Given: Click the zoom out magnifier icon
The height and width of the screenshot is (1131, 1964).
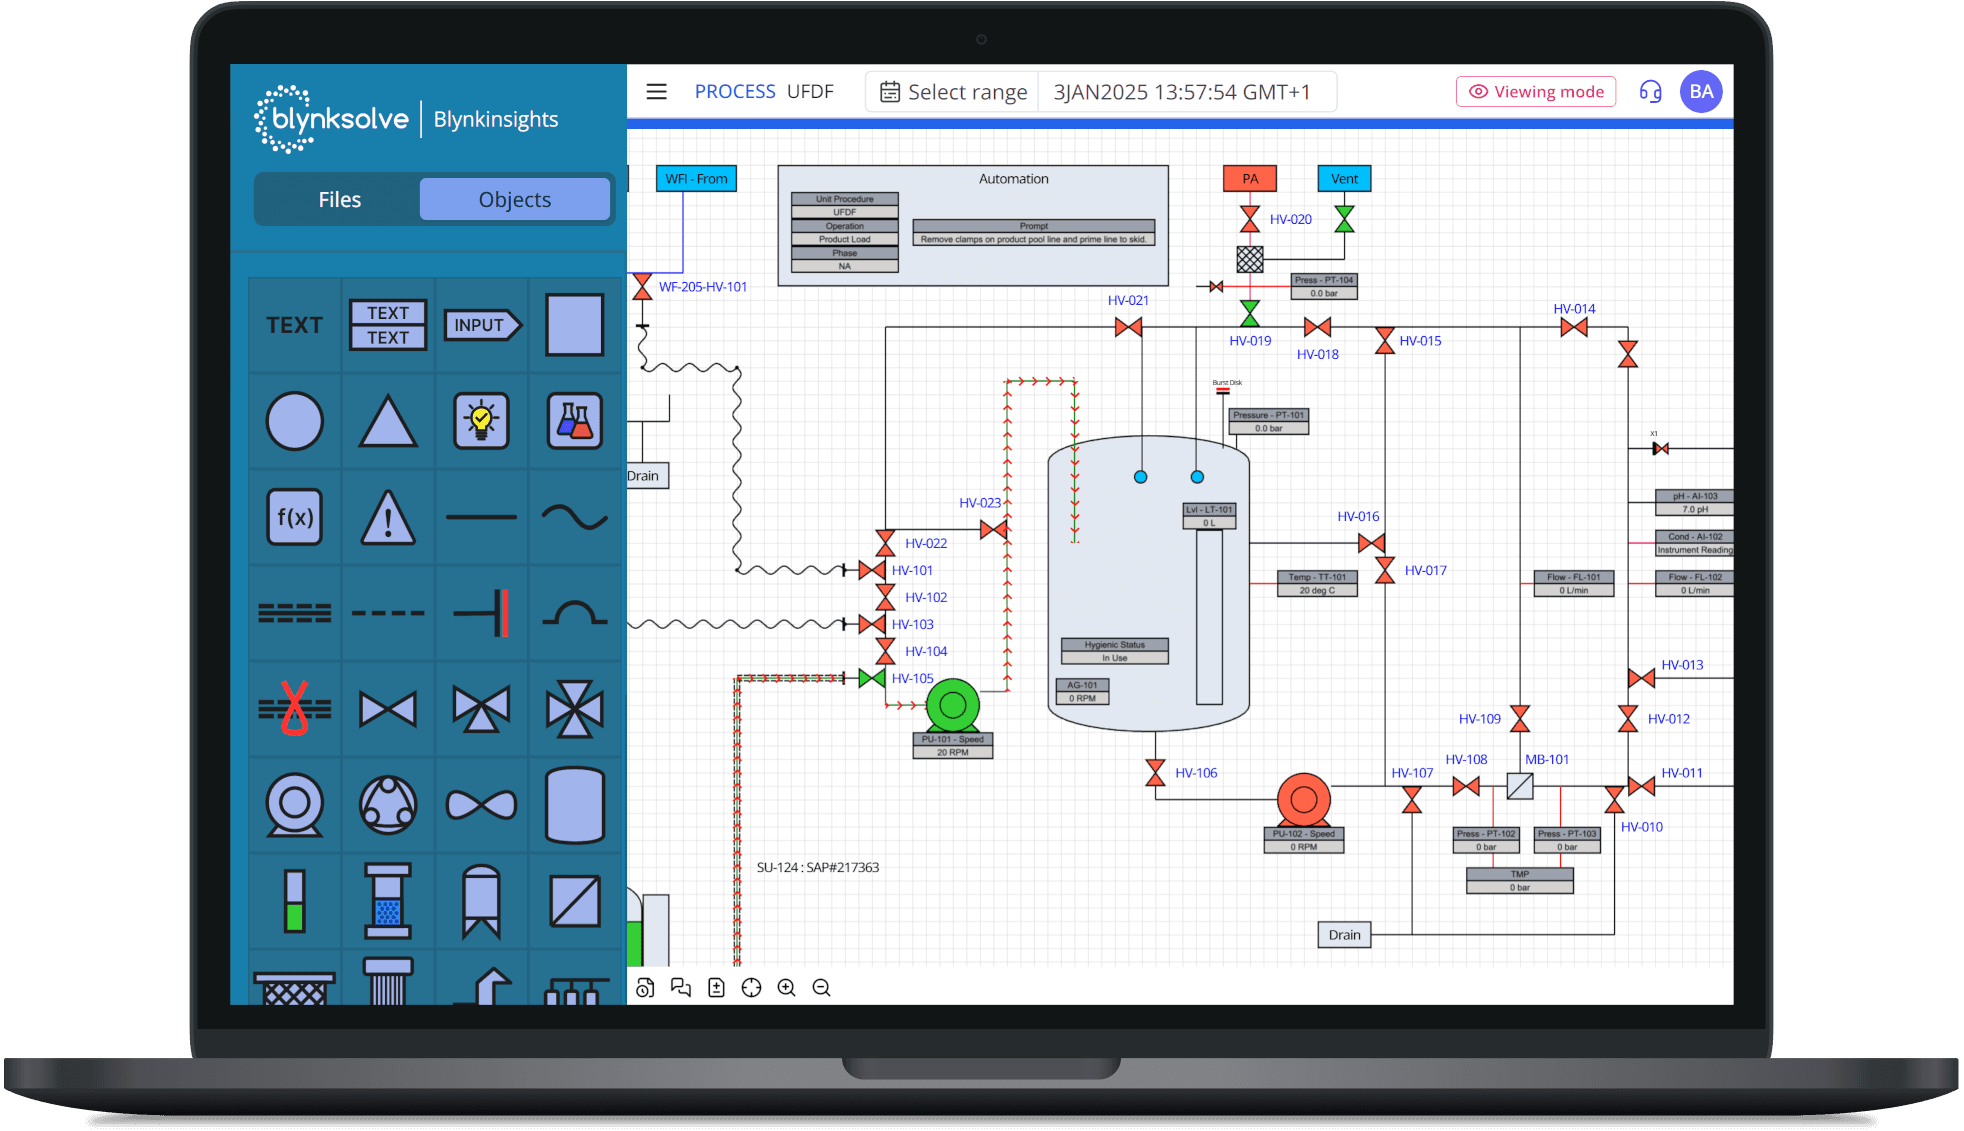Looking at the screenshot, I should (822, 988).
